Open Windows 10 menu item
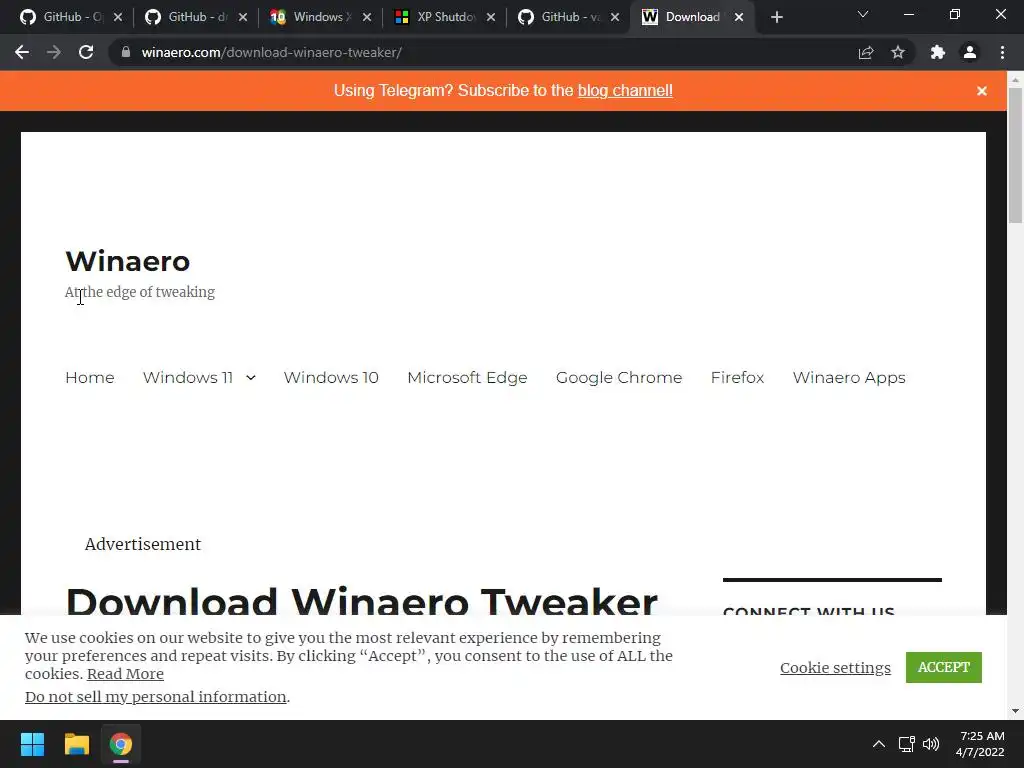This screenshot has height=768, width=1024. pos(331,377)
